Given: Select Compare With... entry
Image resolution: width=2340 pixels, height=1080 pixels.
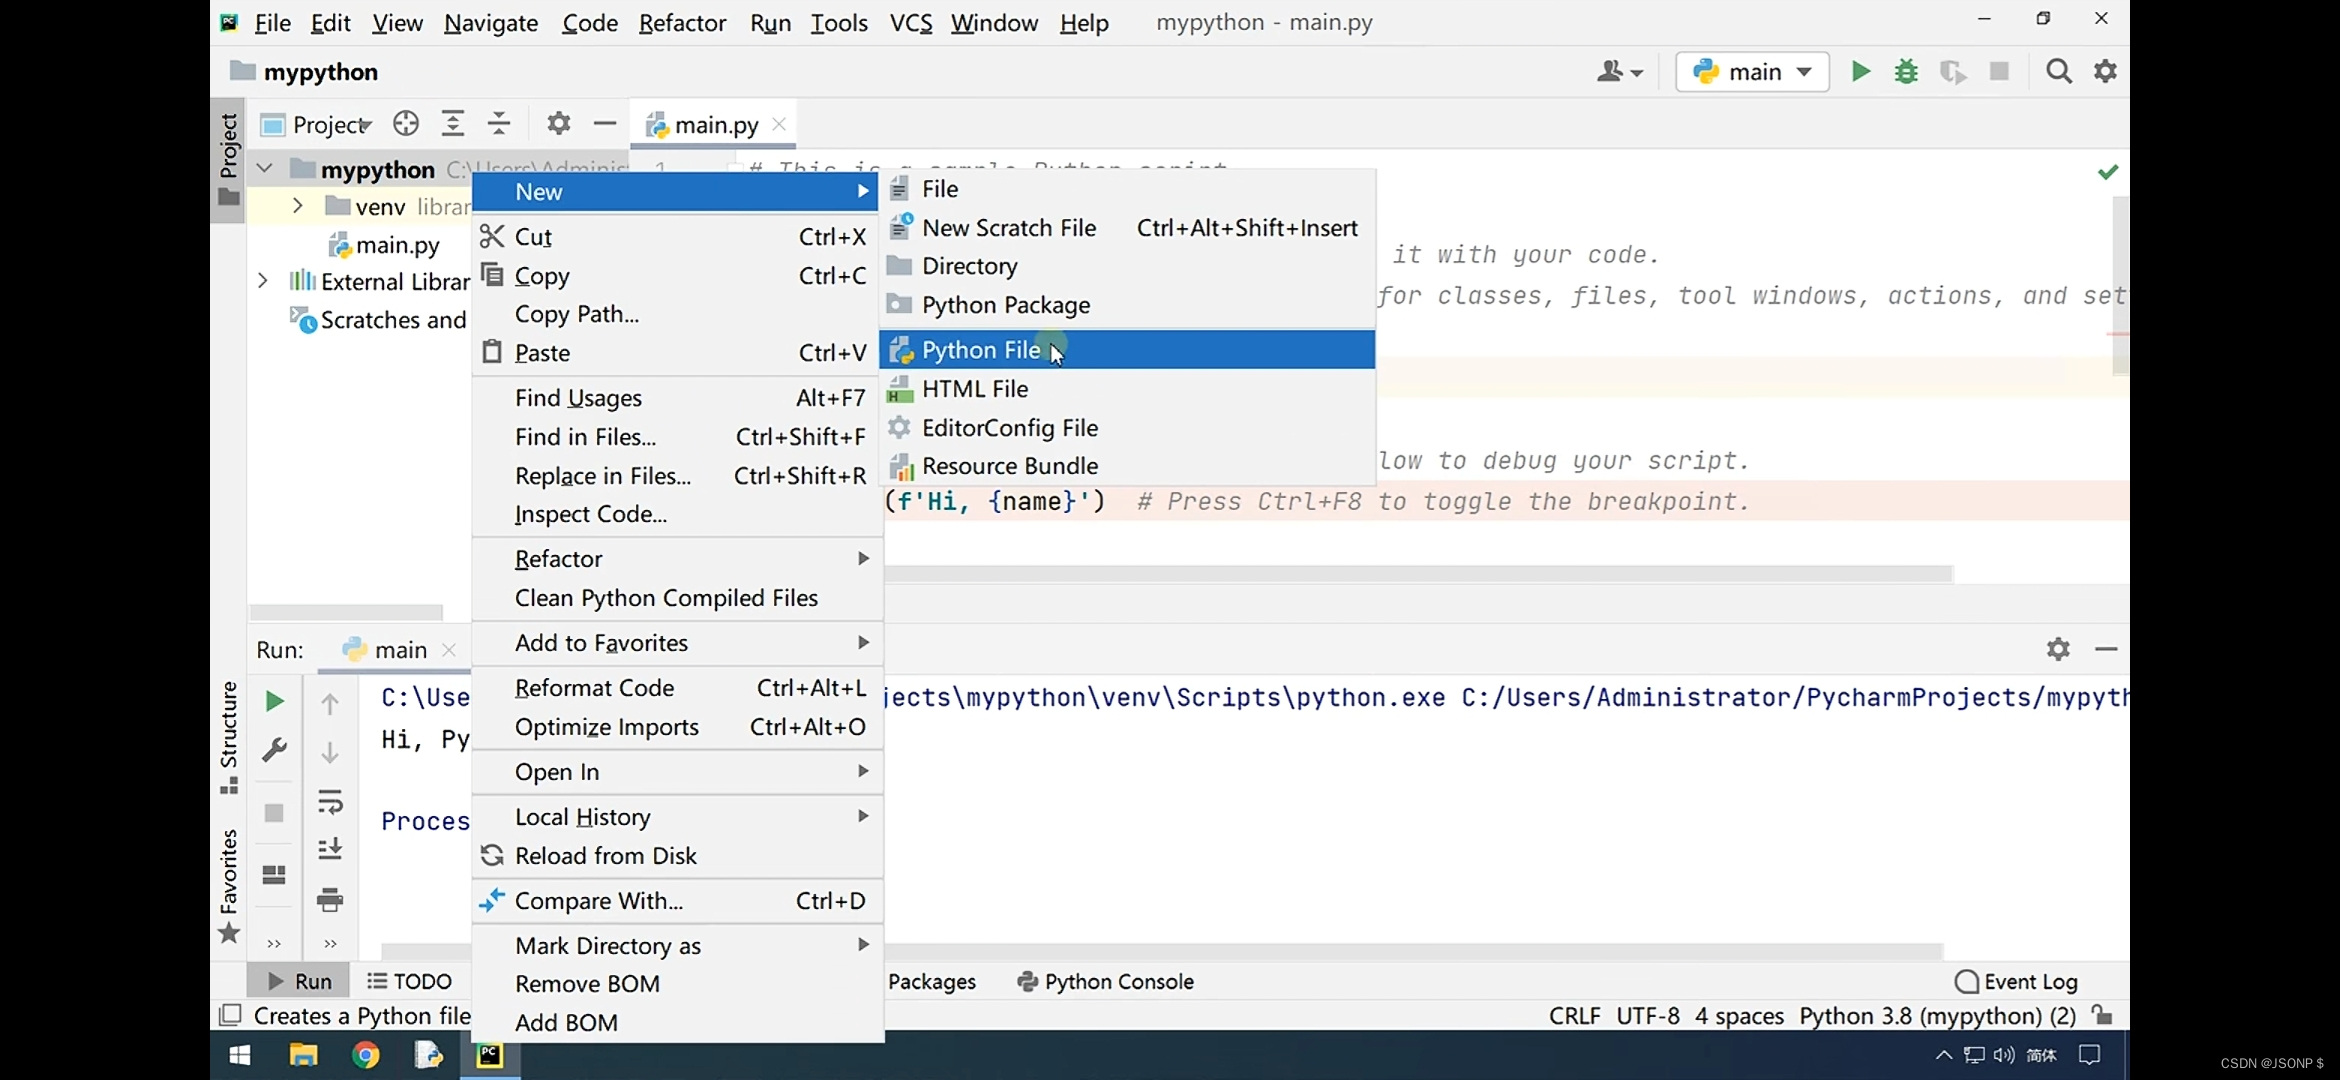Looking at the screenshot, I should (x=677, y=901).
